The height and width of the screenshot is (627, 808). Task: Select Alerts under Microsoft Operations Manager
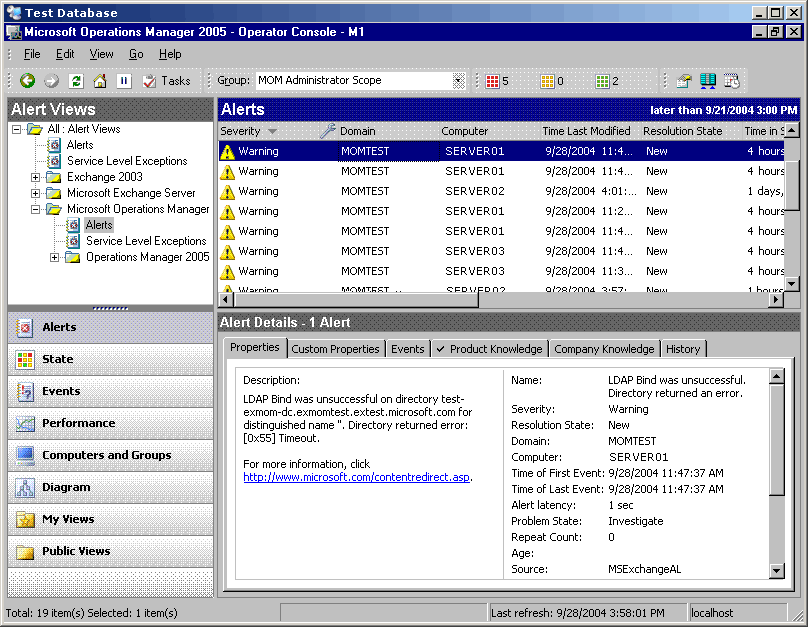[99, 225]
